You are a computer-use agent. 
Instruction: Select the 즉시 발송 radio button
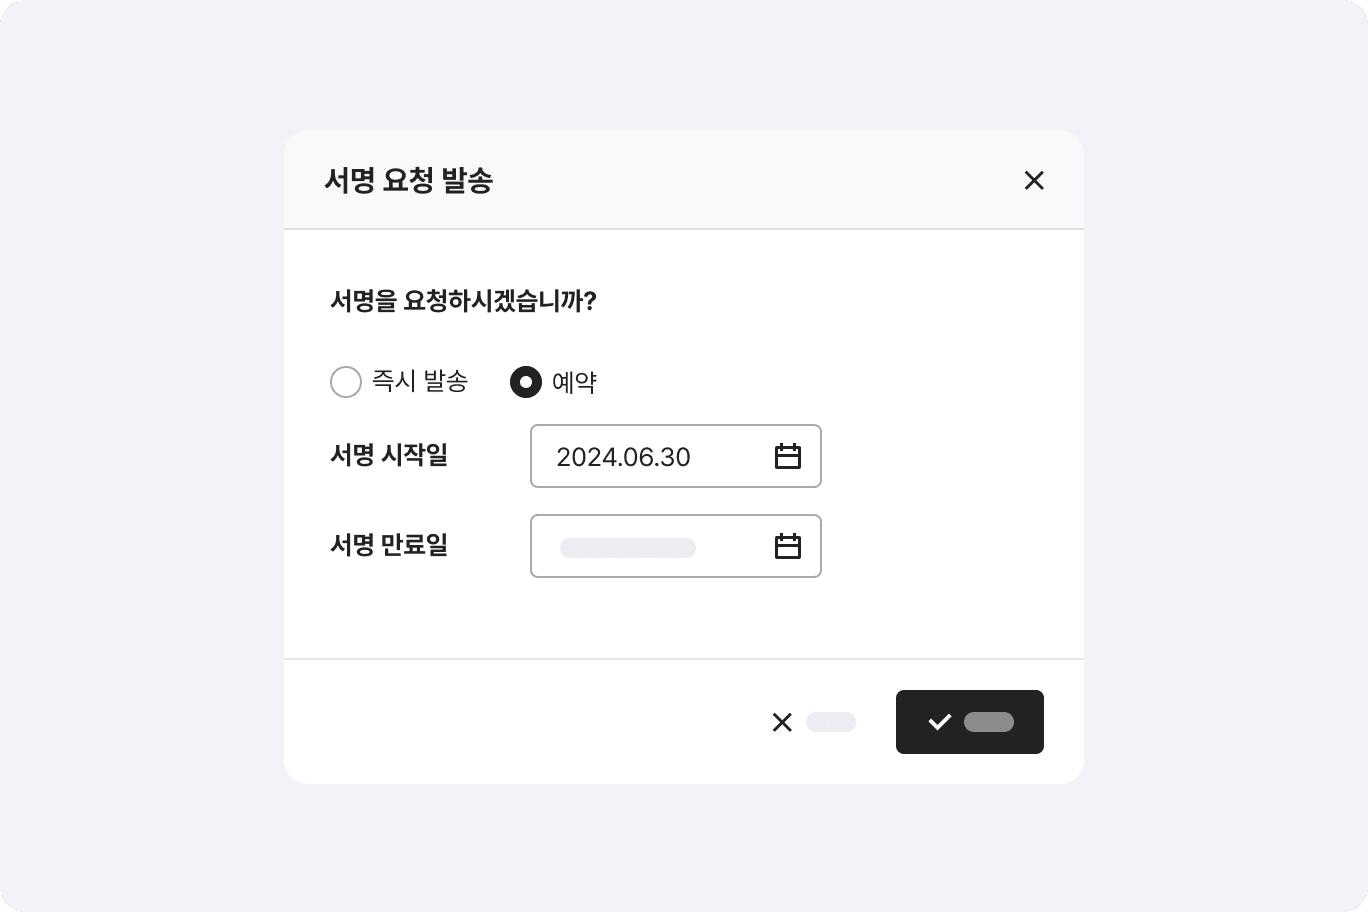coord(346,382)
